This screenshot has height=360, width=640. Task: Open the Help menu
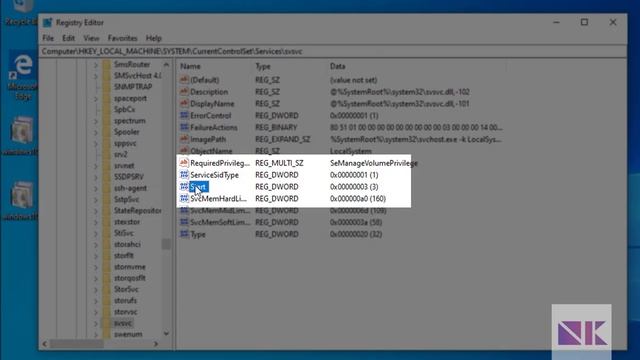coord(153,38)
